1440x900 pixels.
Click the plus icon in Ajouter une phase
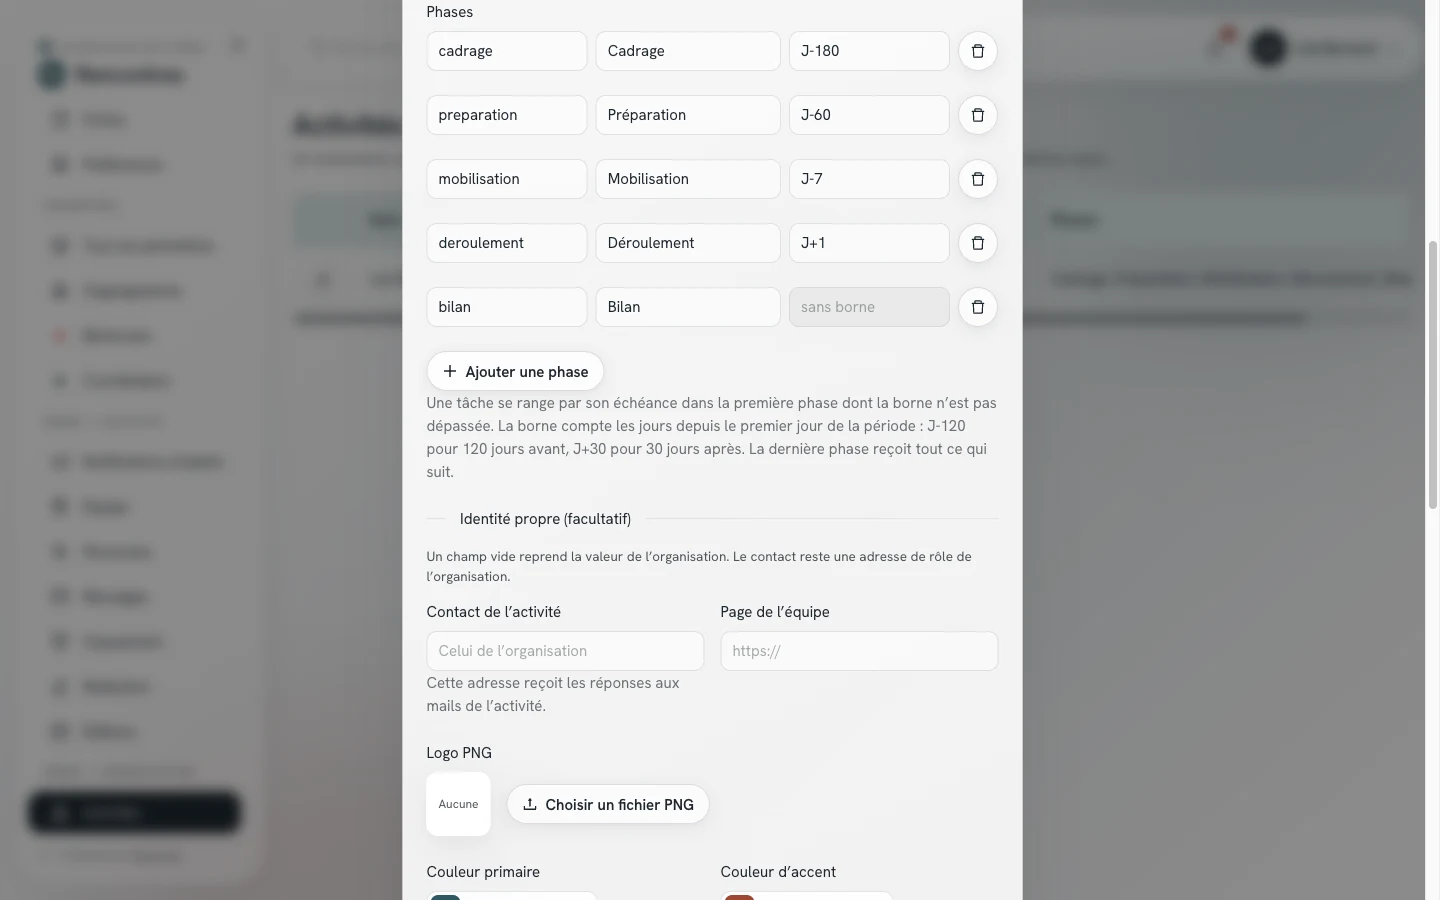(450, 371)
